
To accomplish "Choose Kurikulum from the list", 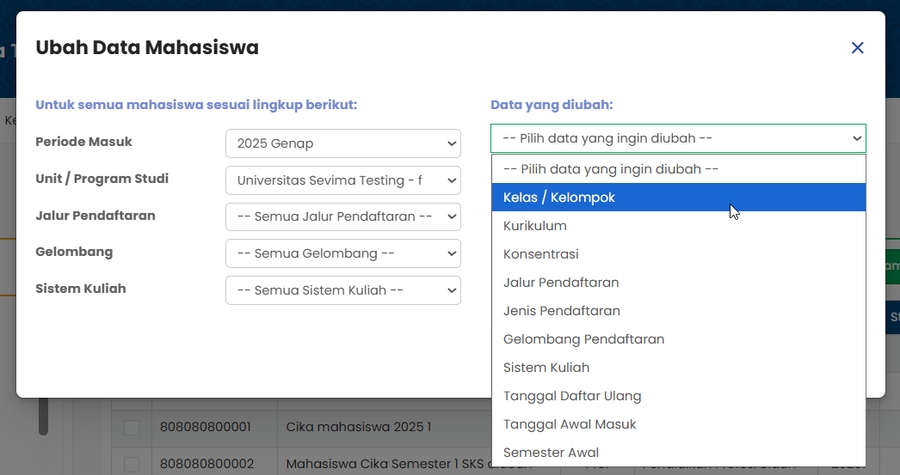I will tap(678, 226).
